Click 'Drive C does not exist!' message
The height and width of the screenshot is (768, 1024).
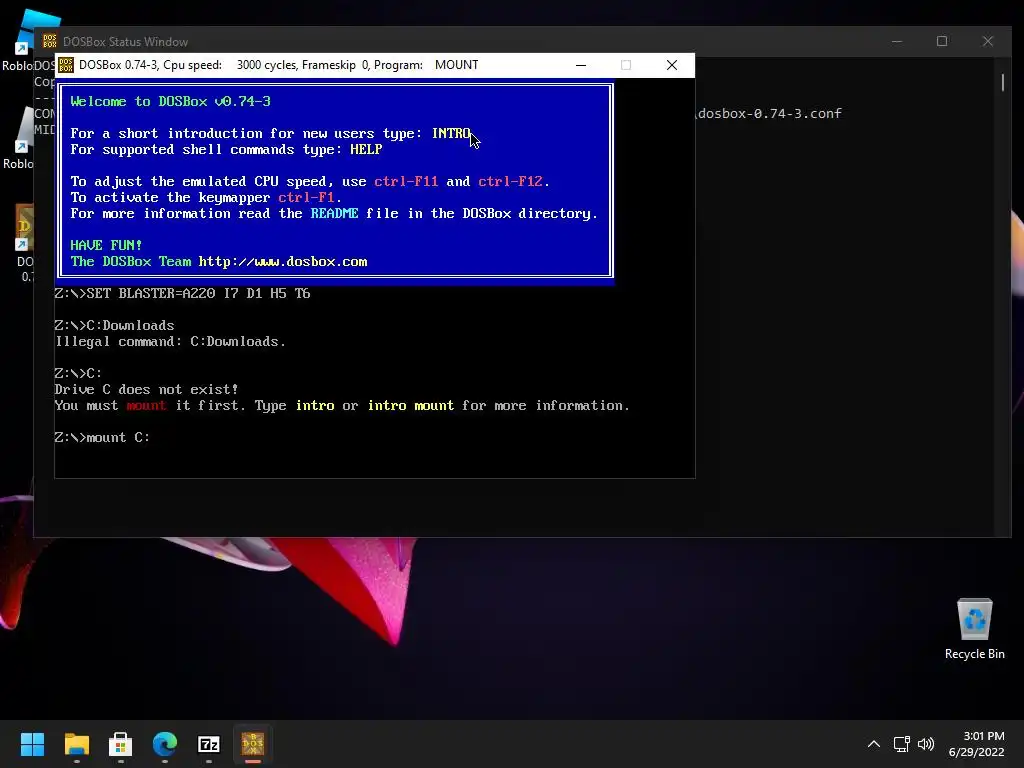click(x=146, y=389)
